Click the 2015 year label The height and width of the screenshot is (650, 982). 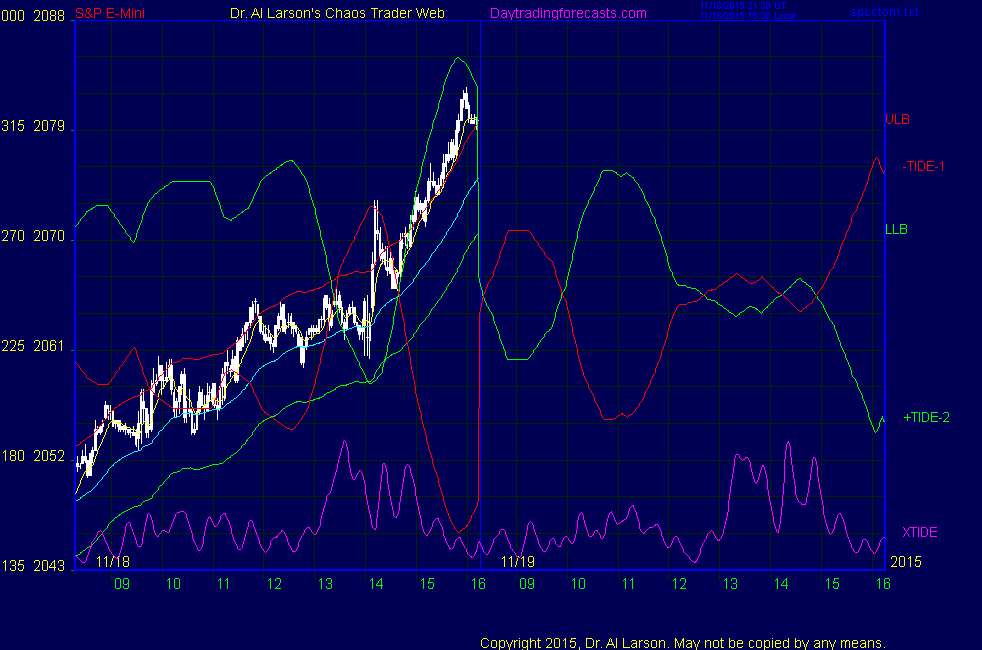[904, 562]
